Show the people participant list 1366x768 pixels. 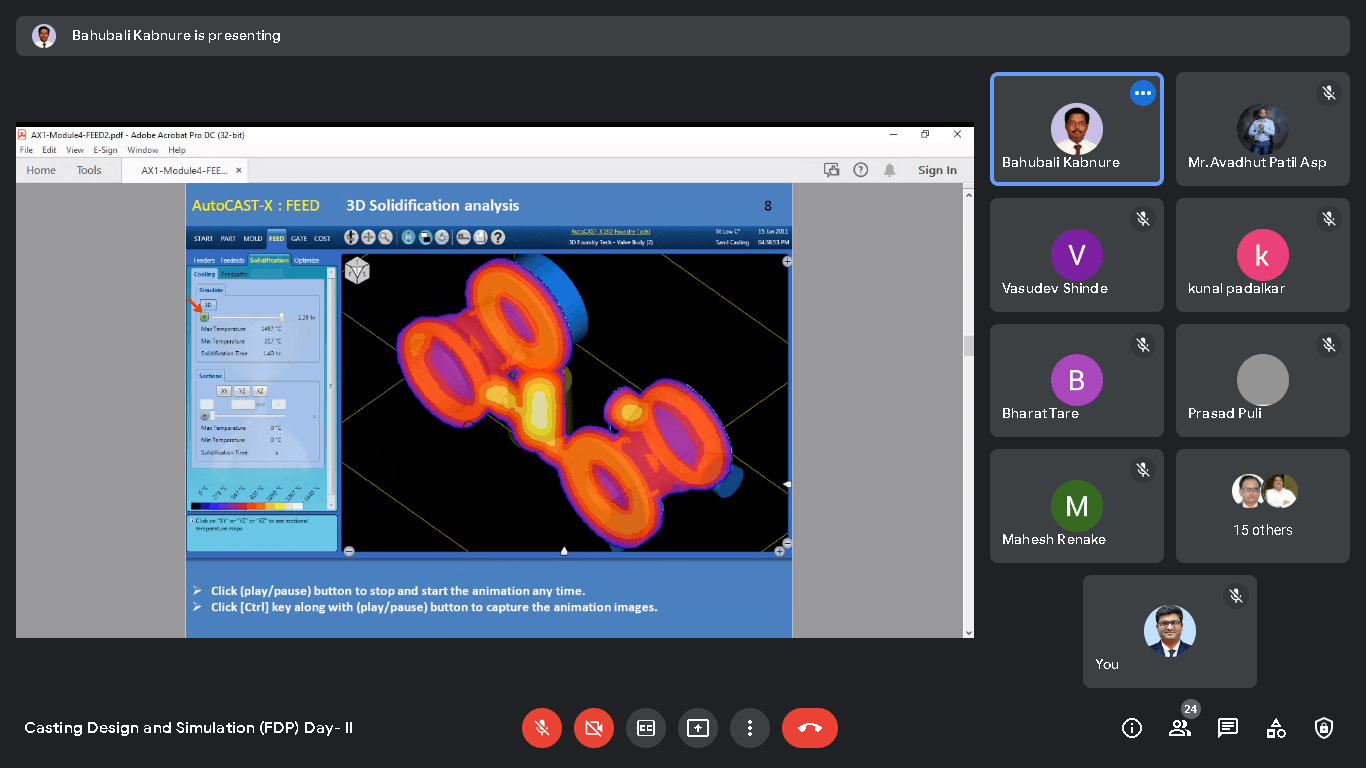point(1180,728)
